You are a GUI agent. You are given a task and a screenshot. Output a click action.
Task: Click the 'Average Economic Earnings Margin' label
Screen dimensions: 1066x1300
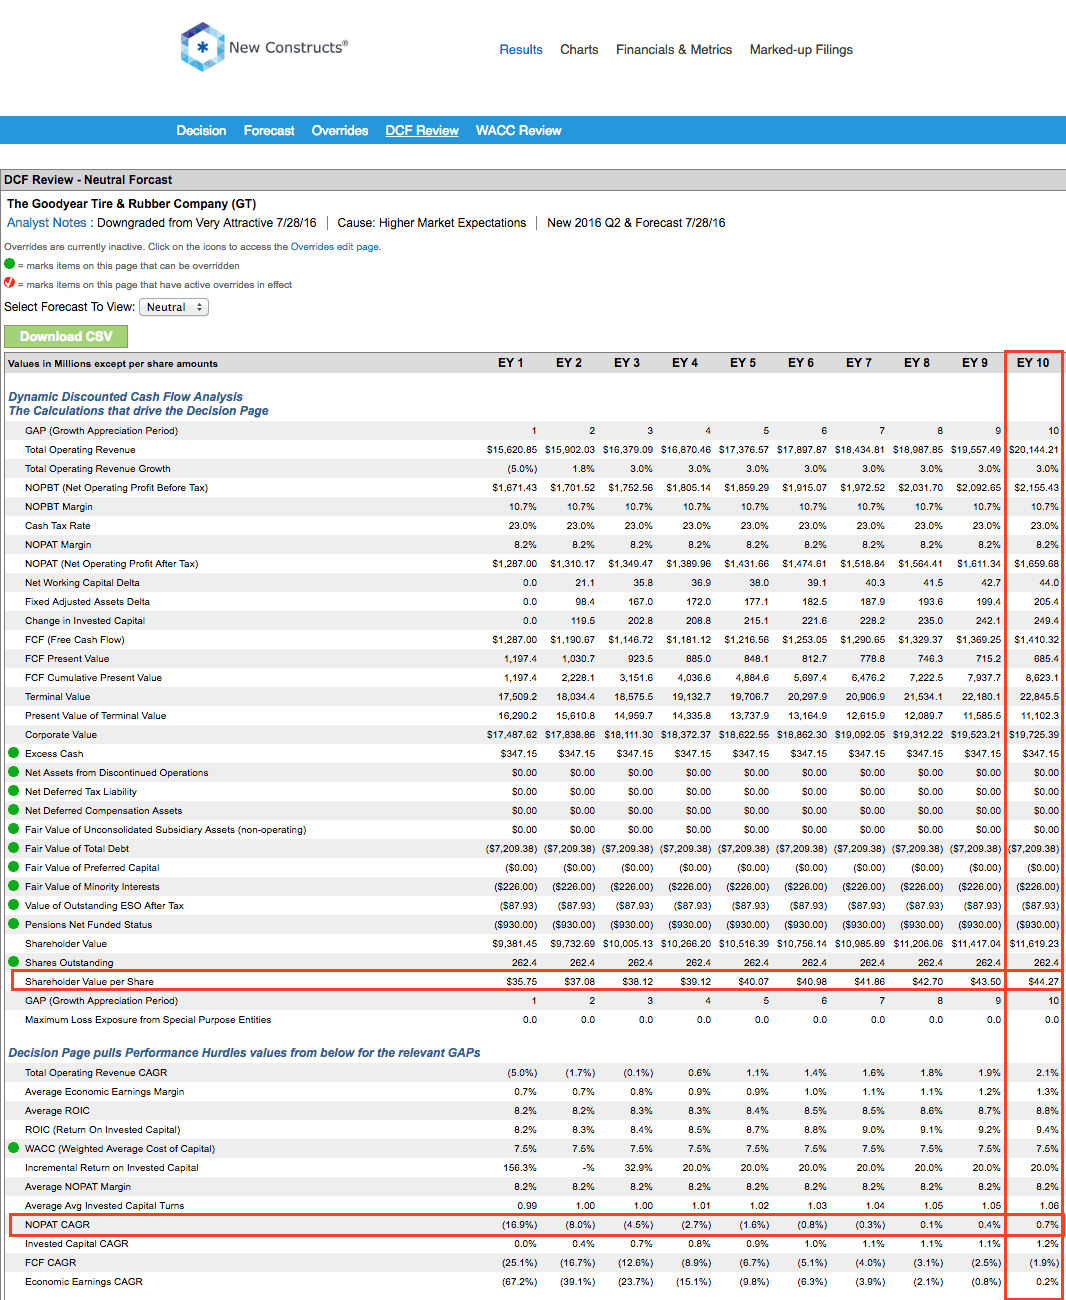pos(105,1091)
